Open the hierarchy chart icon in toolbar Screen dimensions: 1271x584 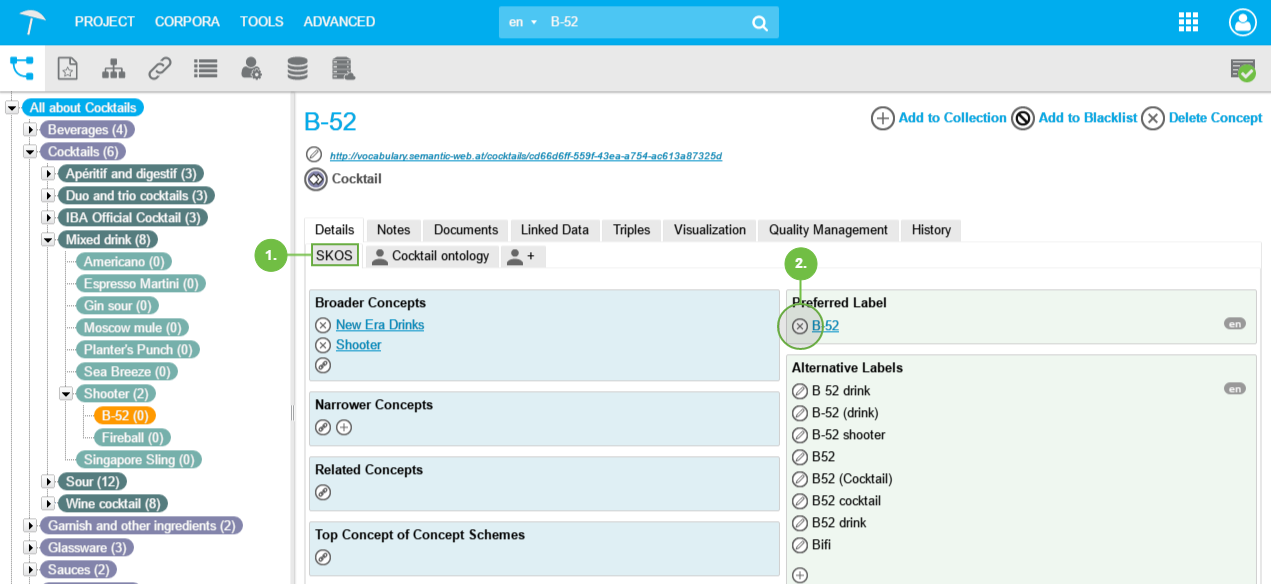coord(113,69)
